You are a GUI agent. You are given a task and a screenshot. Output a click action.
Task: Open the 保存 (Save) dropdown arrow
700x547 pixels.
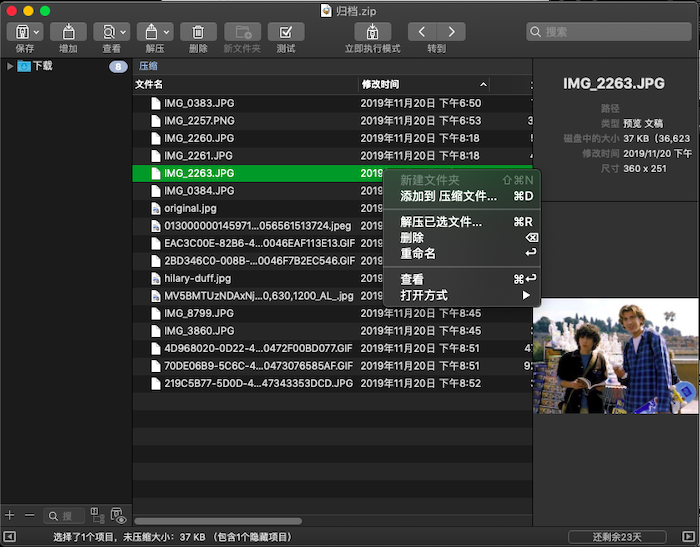tap(36, 32)
